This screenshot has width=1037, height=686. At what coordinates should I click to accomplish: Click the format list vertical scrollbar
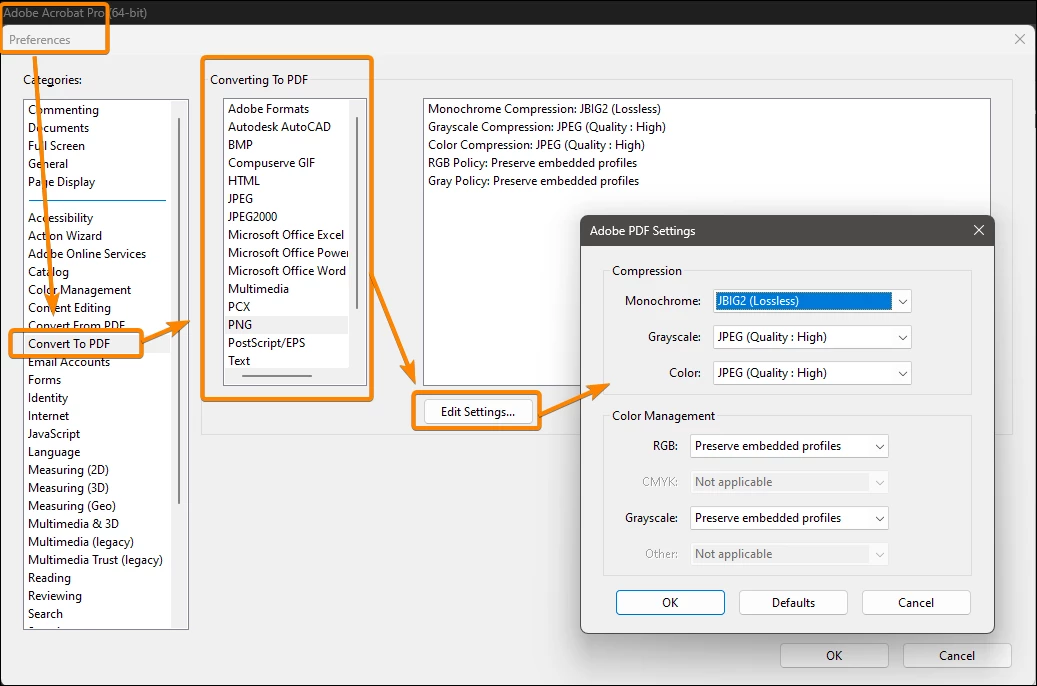pos(357,213)
